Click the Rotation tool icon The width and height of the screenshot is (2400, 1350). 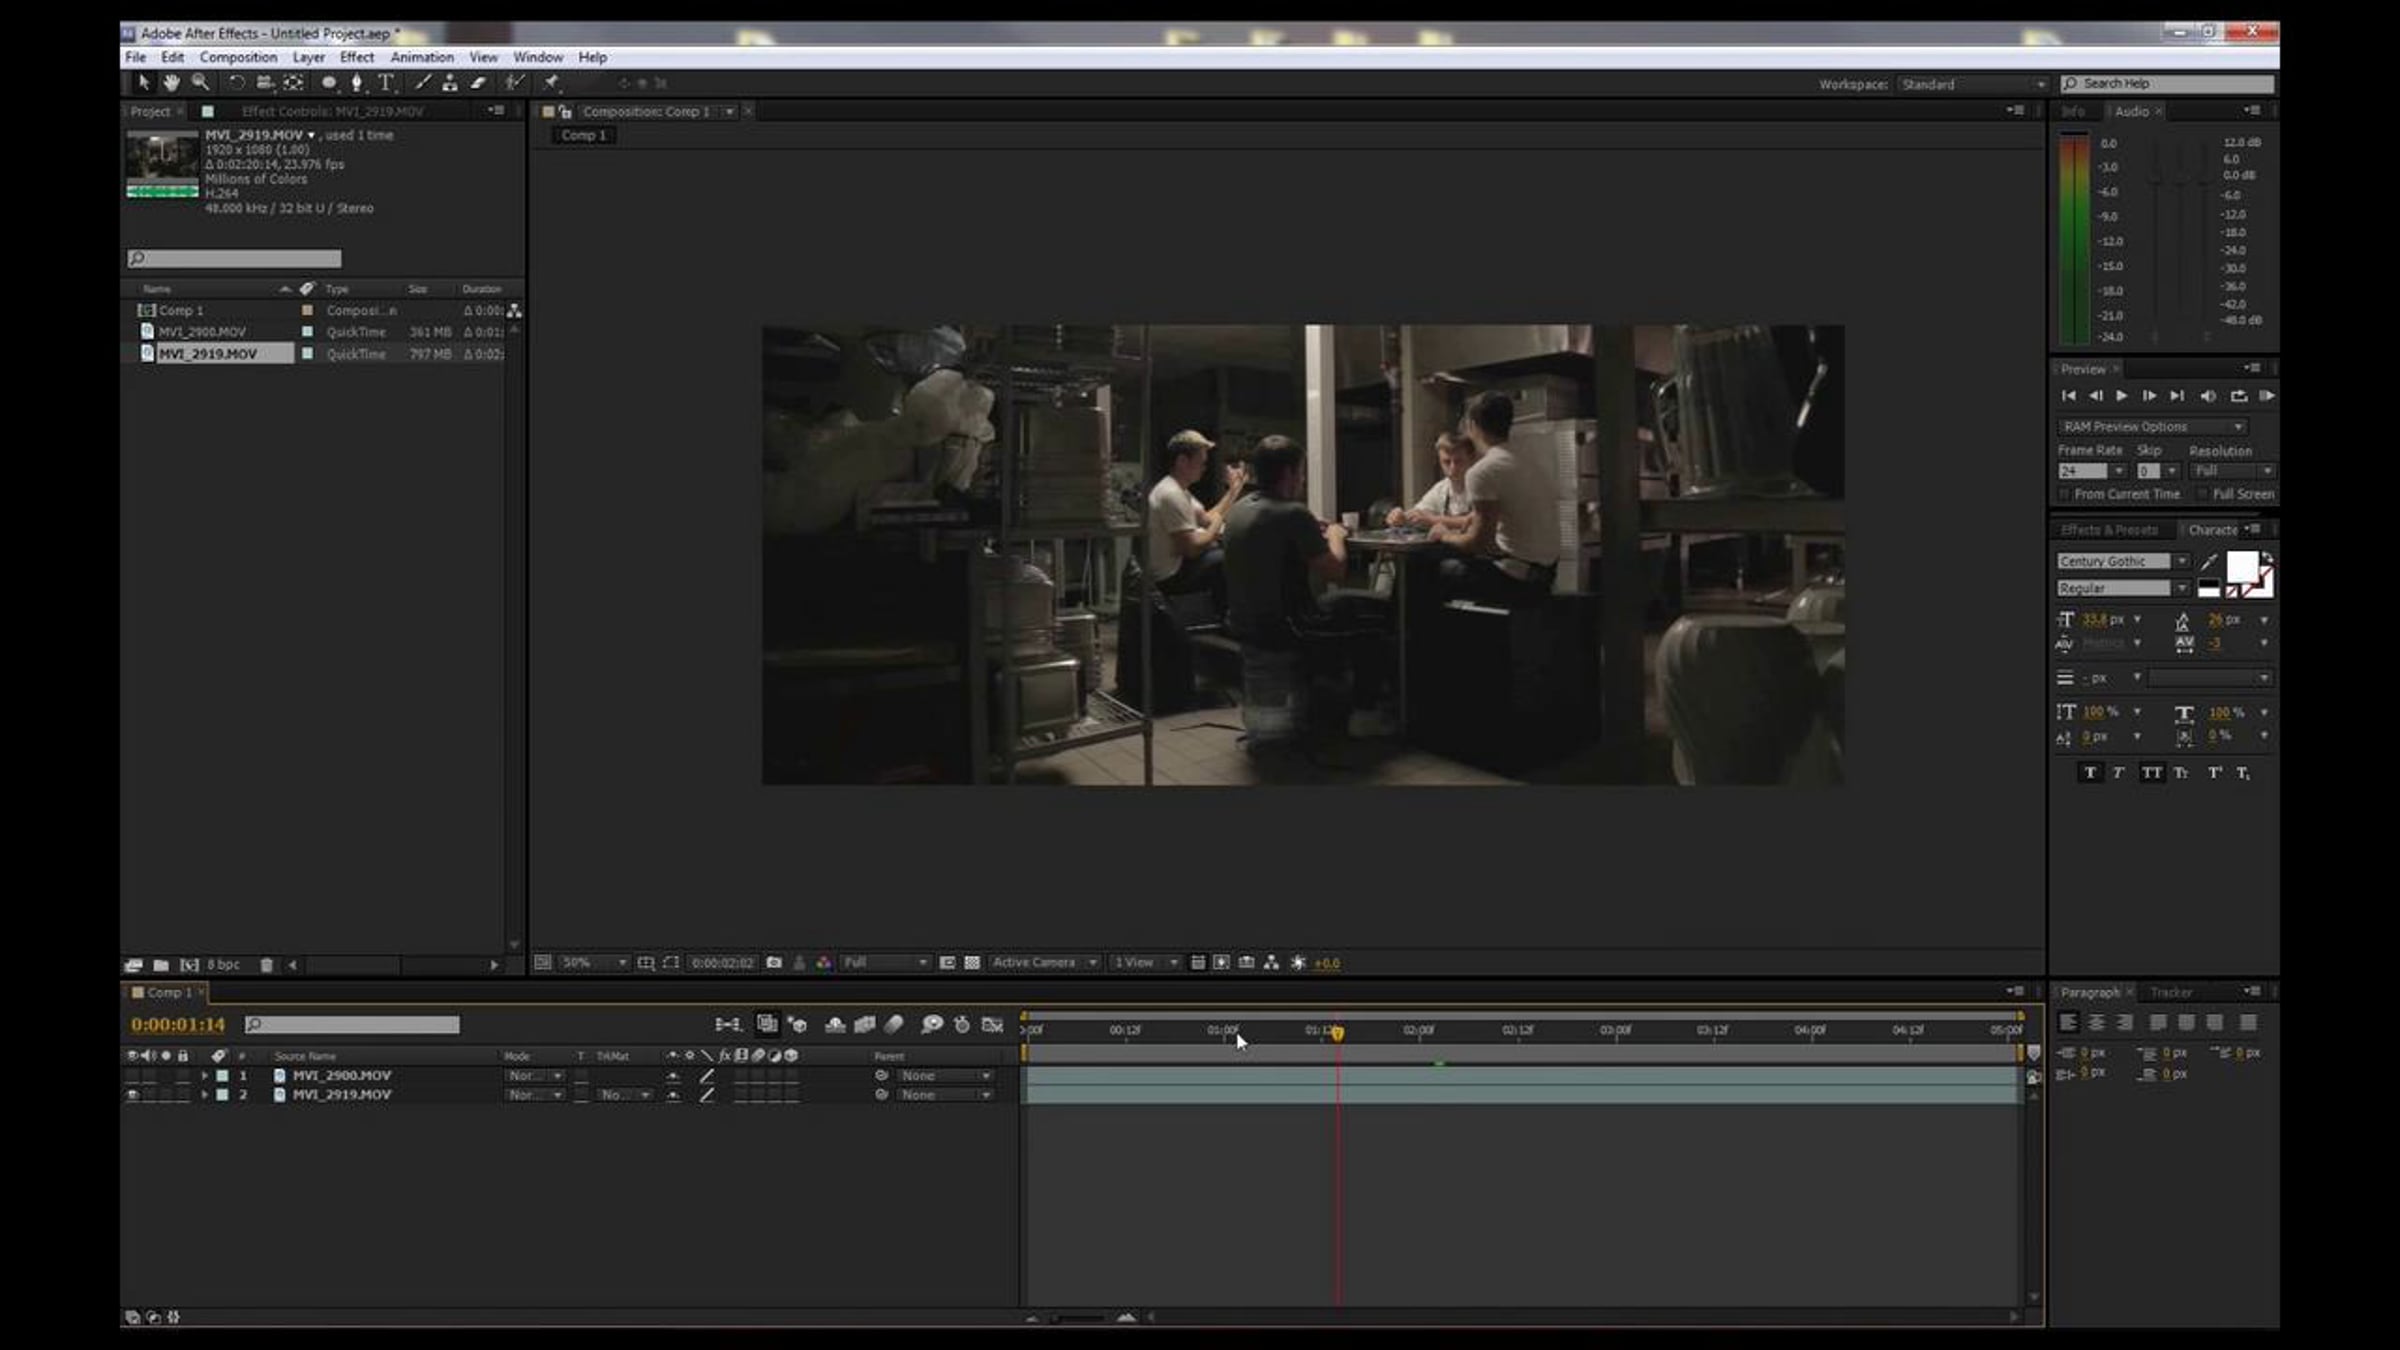(x=236, y=83)
